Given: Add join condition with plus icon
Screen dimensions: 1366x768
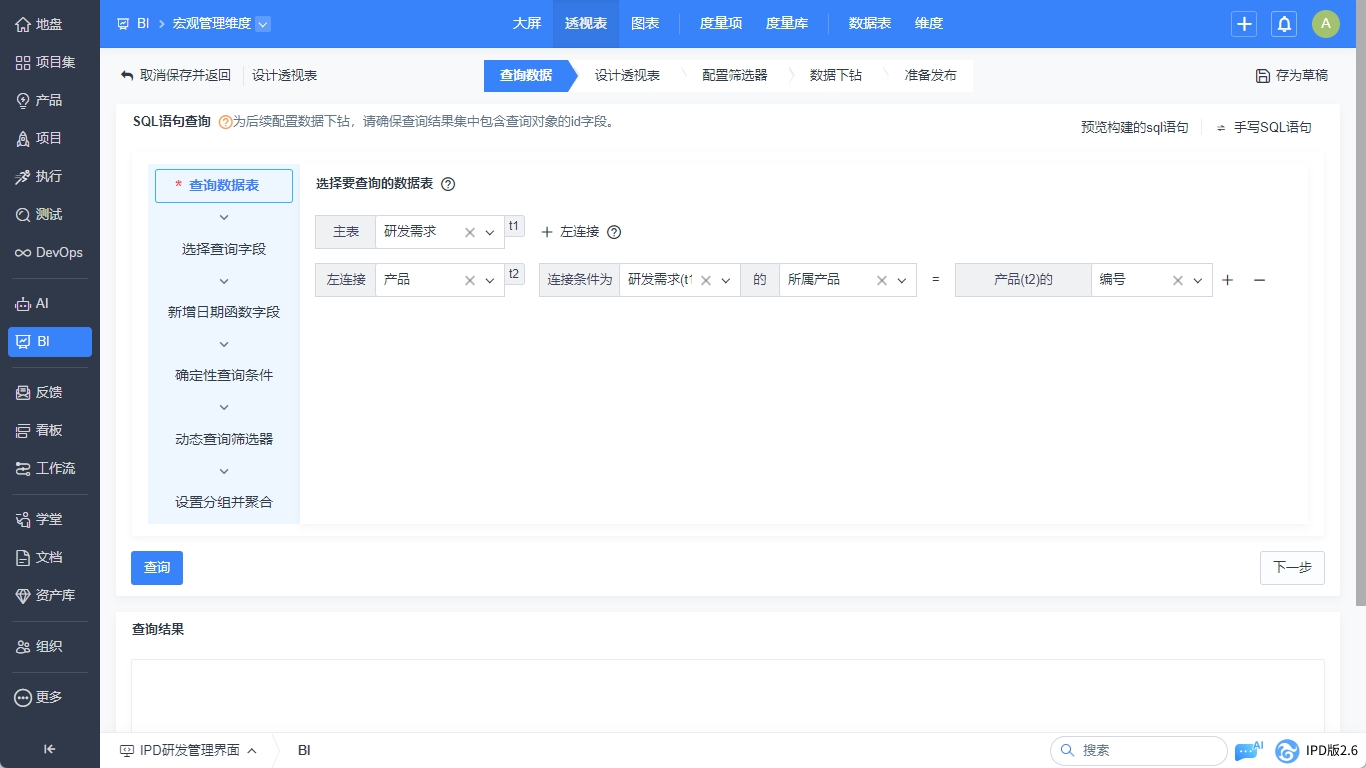Looking at the screenshot, I should 1227,280.
